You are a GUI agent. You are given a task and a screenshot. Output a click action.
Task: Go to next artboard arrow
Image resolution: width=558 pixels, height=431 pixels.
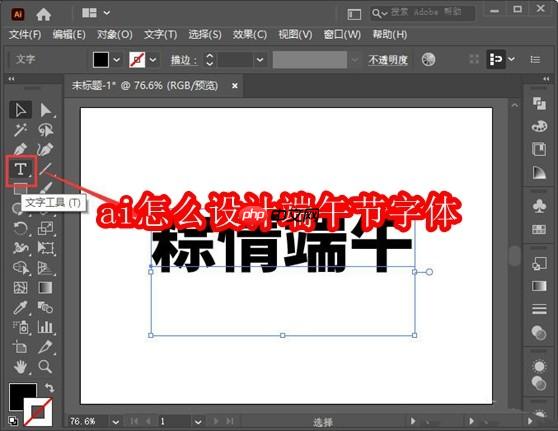pyautogui.click(x=216, y=421)
